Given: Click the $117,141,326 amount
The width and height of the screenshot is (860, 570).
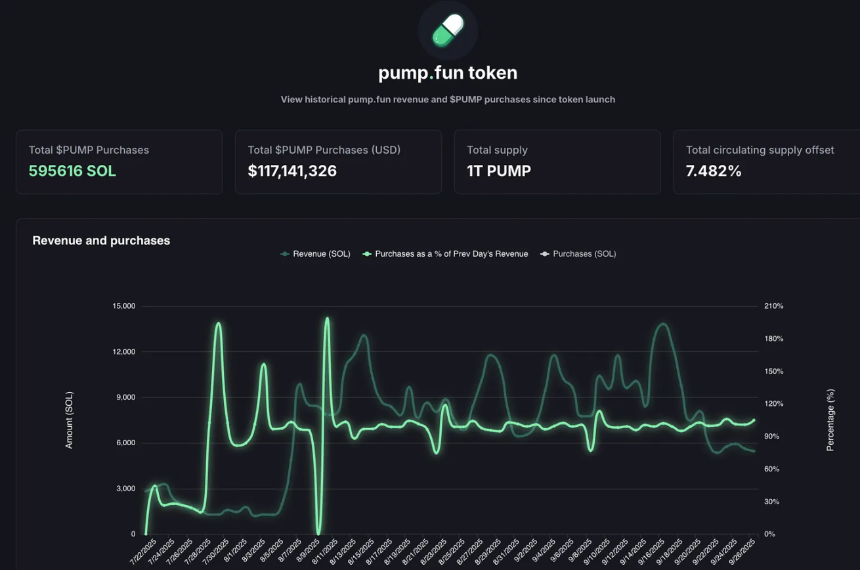Looking at the screenshot, I should [292, 171].
